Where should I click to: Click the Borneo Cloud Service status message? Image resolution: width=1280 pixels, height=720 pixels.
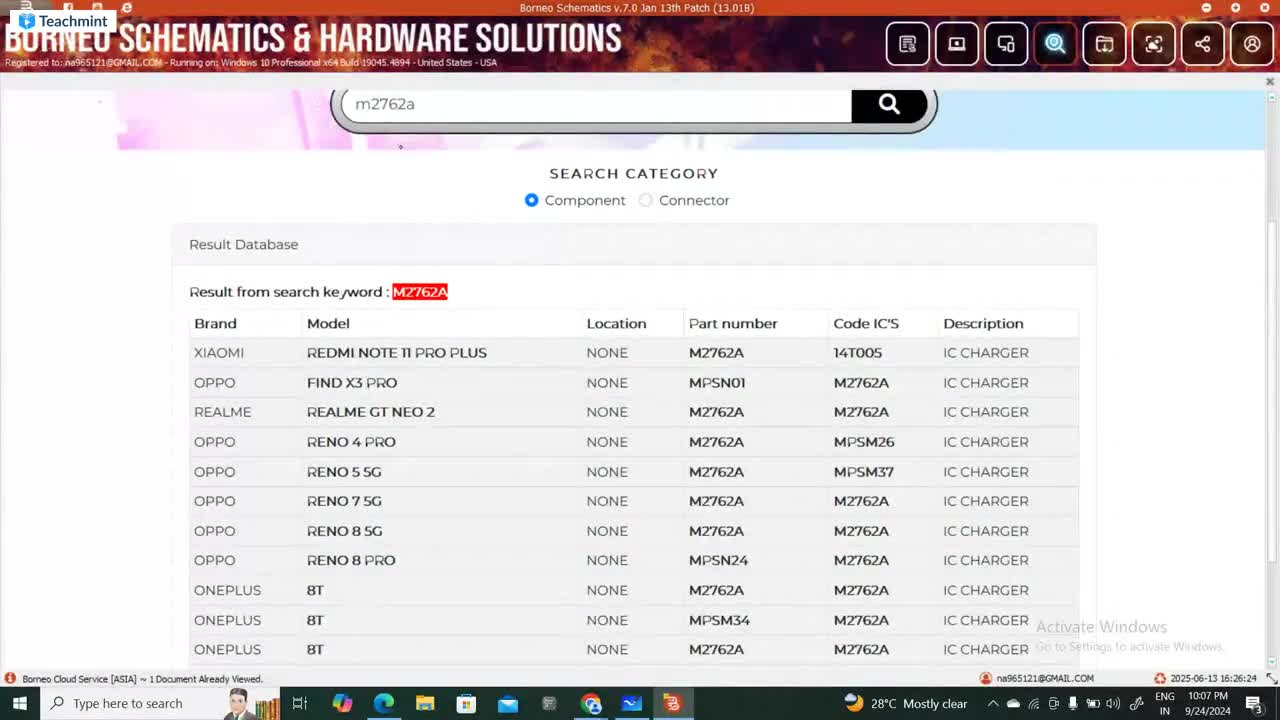(142, 679)
